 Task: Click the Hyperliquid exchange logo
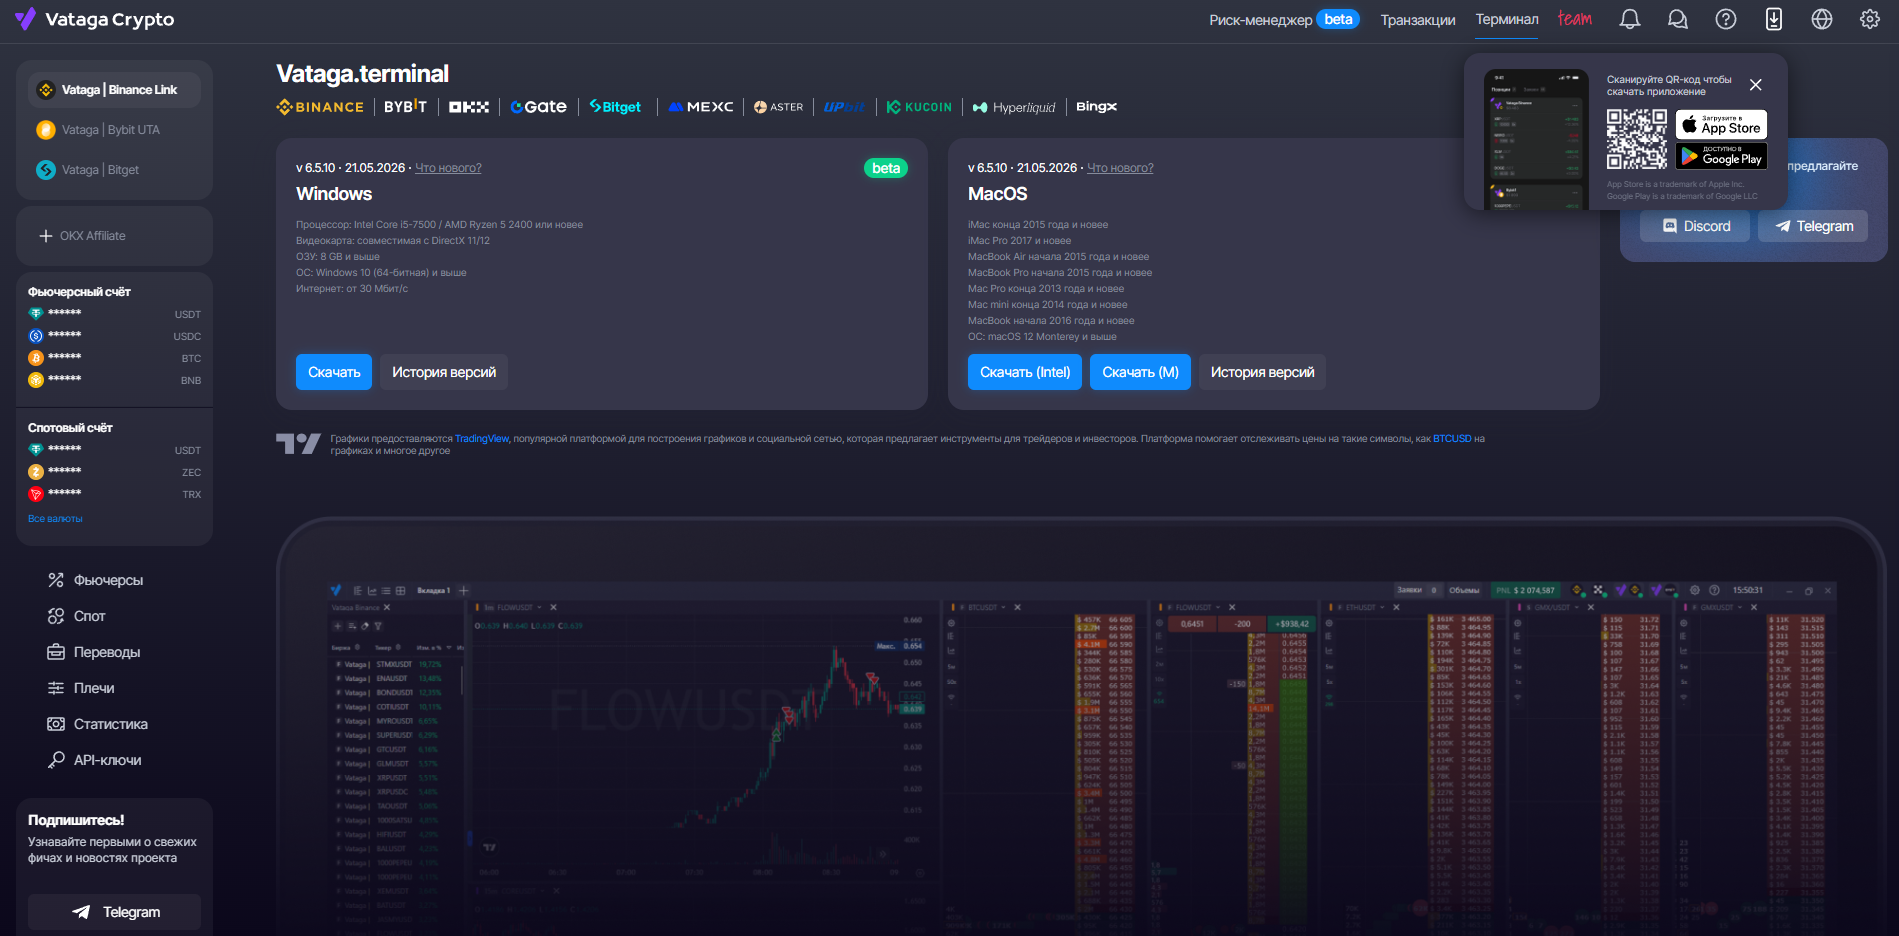coord(1014,107)
